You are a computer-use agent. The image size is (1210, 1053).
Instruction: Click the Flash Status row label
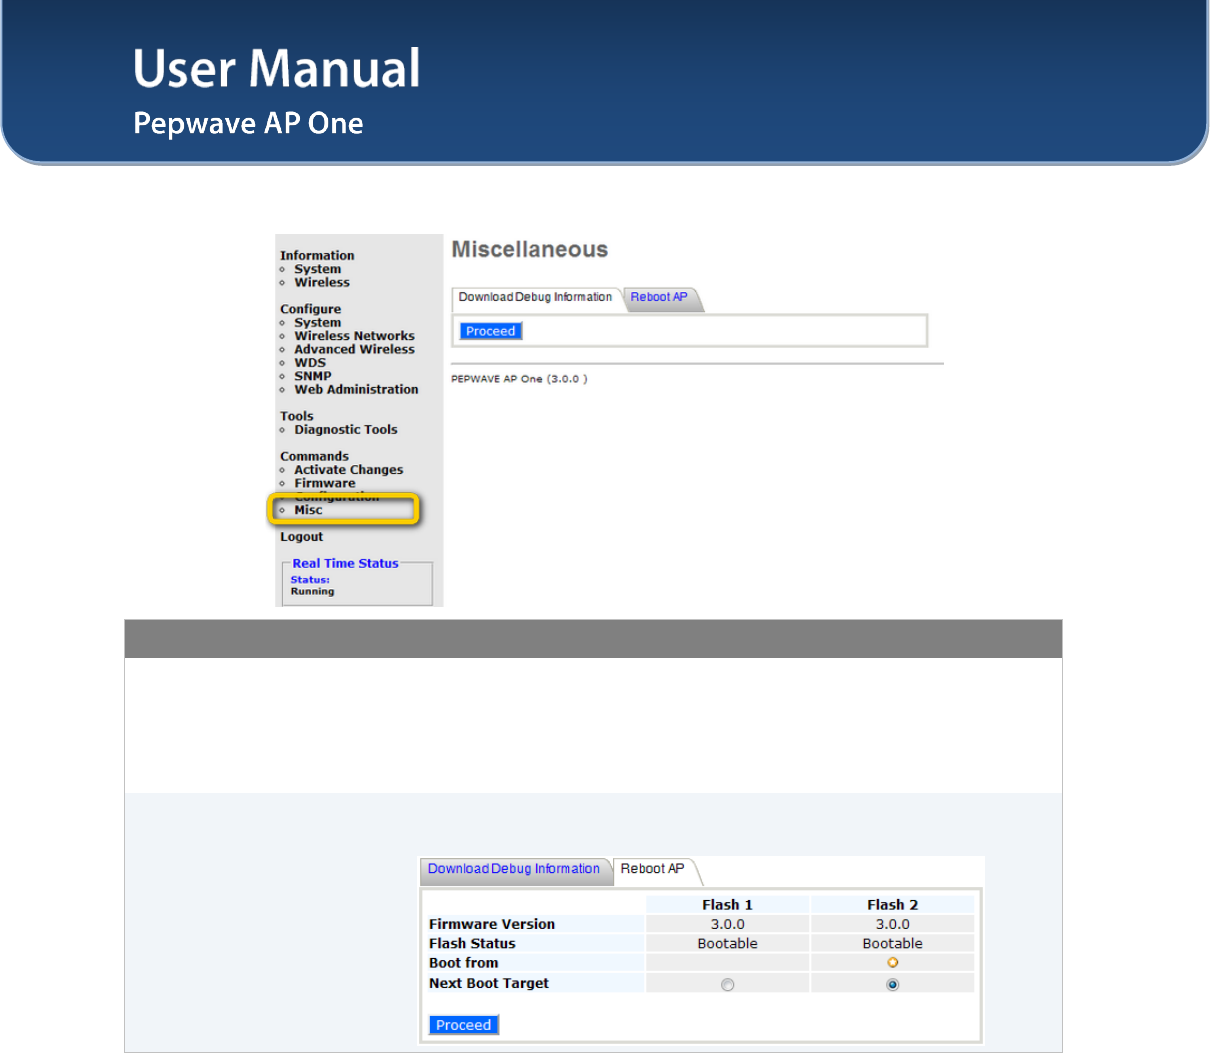tap(472, 944)
